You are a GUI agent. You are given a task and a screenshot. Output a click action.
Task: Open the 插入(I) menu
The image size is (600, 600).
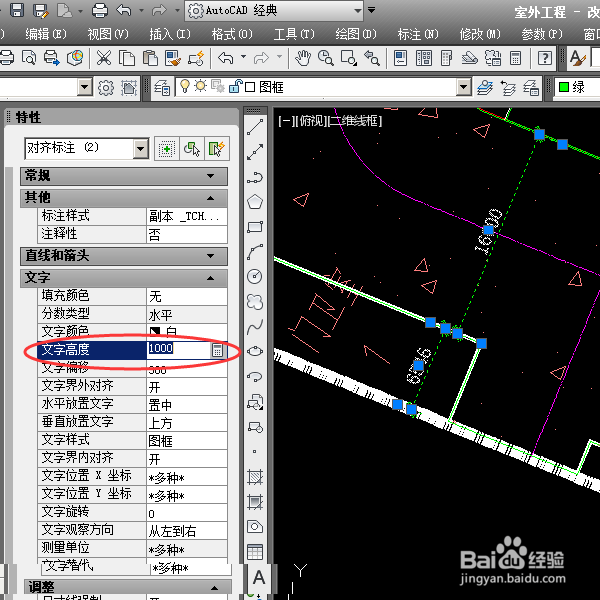(170, 34)
